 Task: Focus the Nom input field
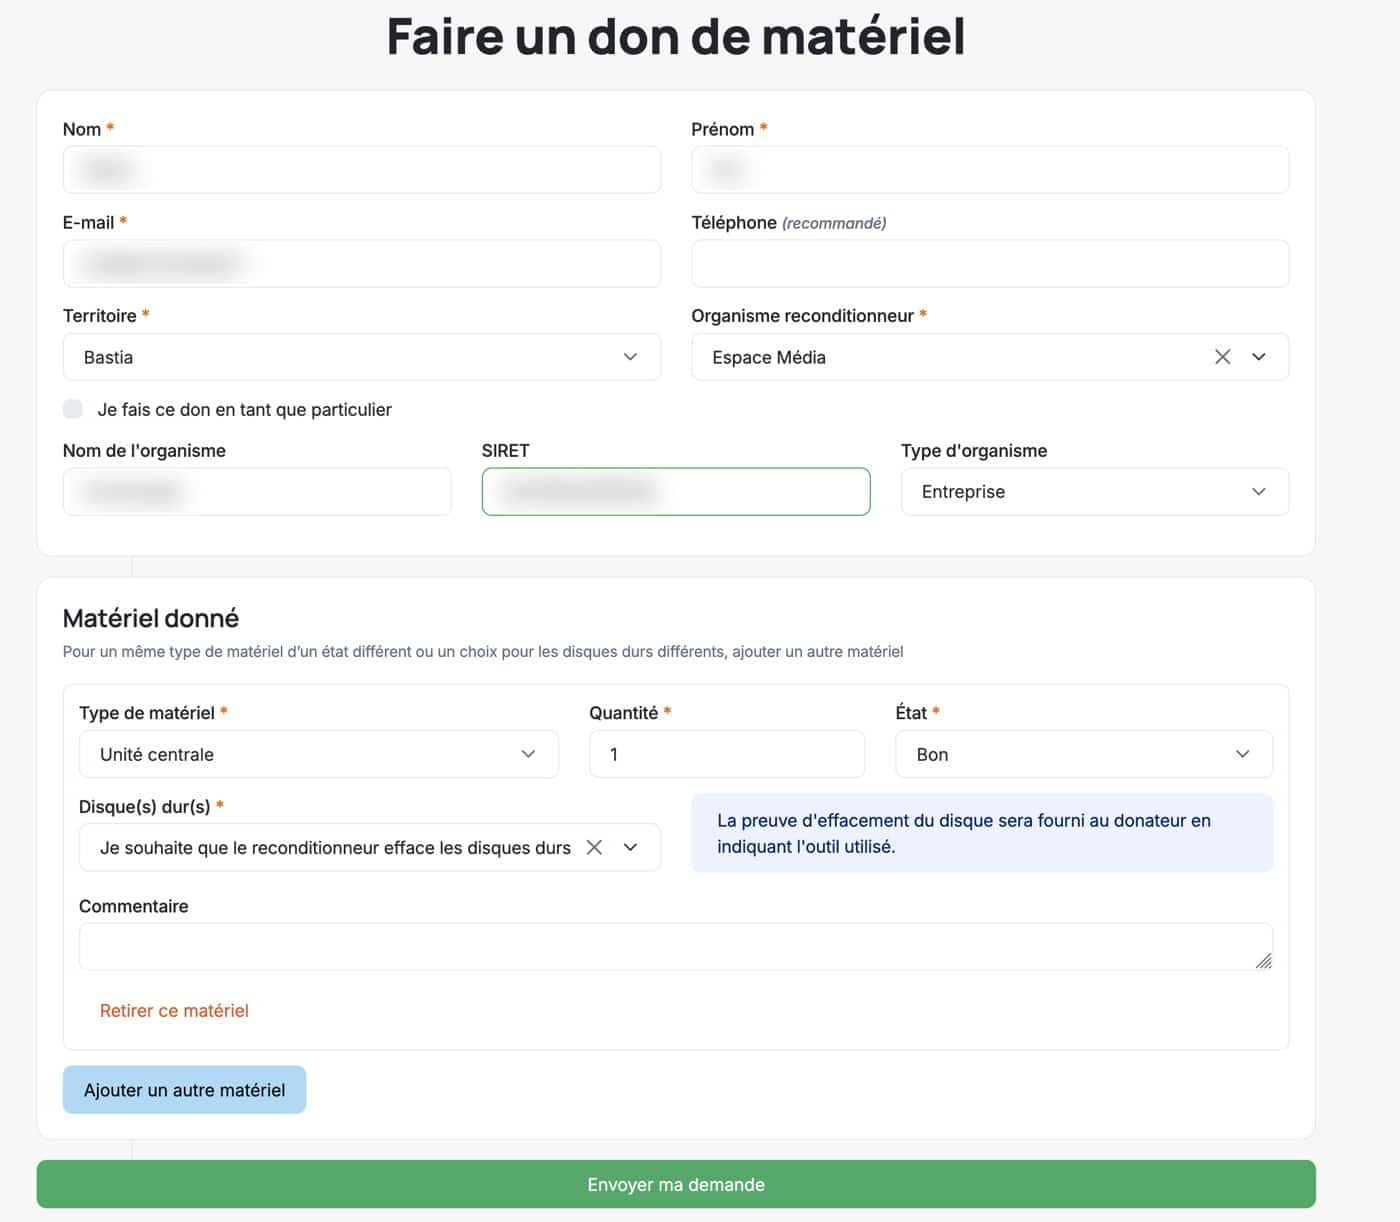pos(362,170)
